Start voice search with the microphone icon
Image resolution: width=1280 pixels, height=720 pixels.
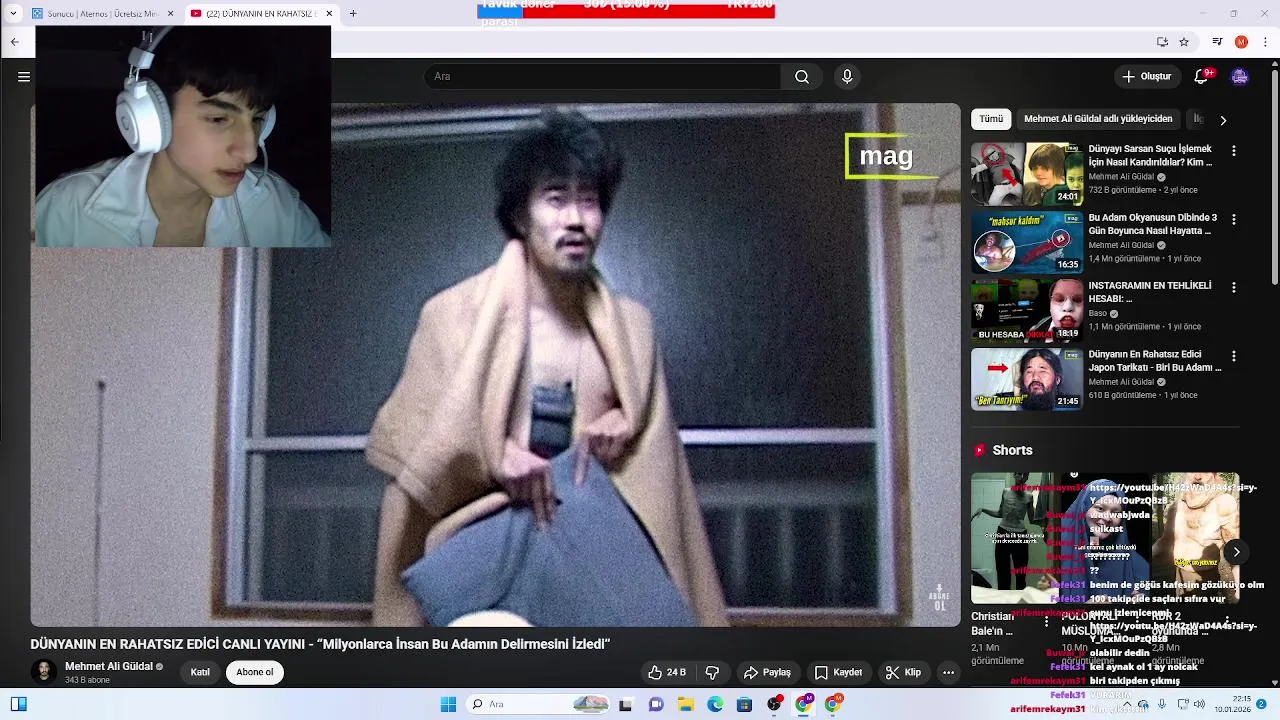click(847, 77)
